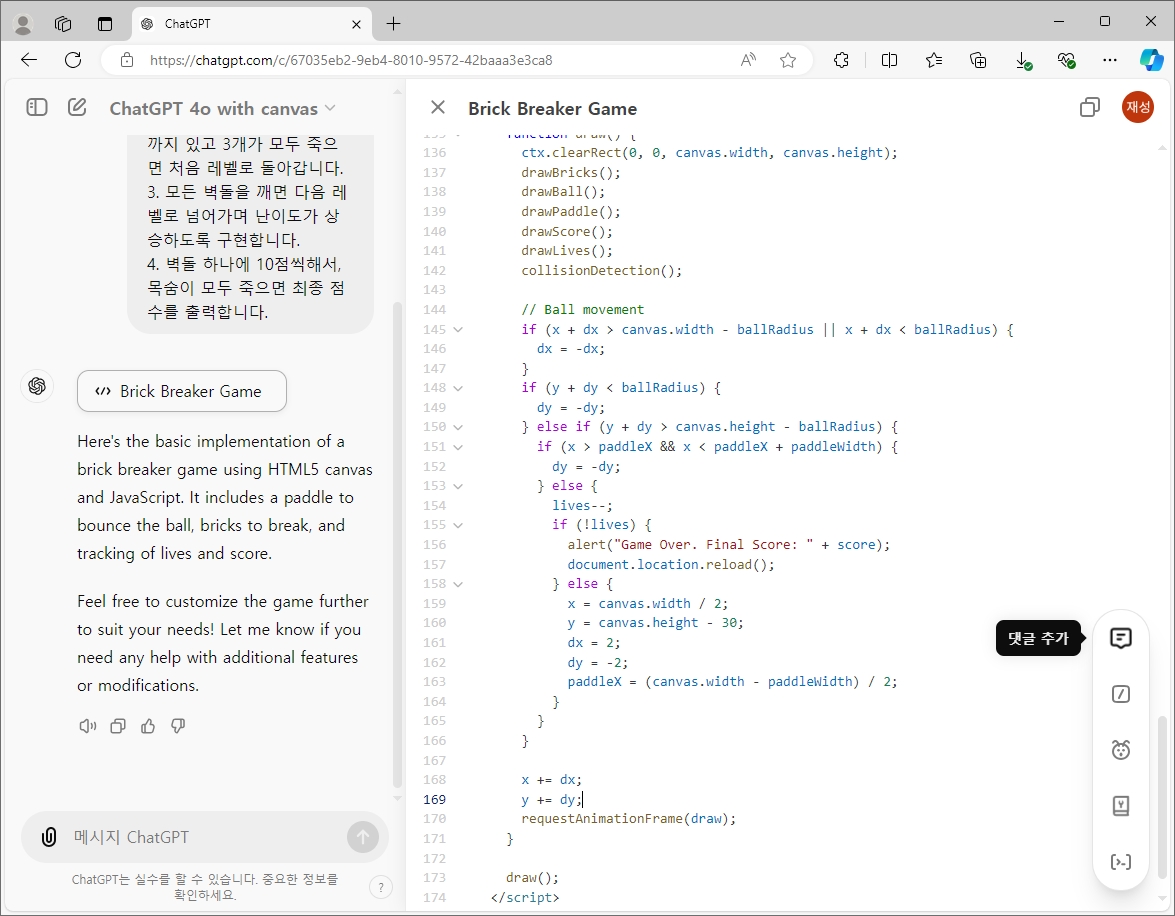Click the ChatGPT assistant logo avatar
Viewport: 1175px width, 916px height.
(x=37, y=386)
